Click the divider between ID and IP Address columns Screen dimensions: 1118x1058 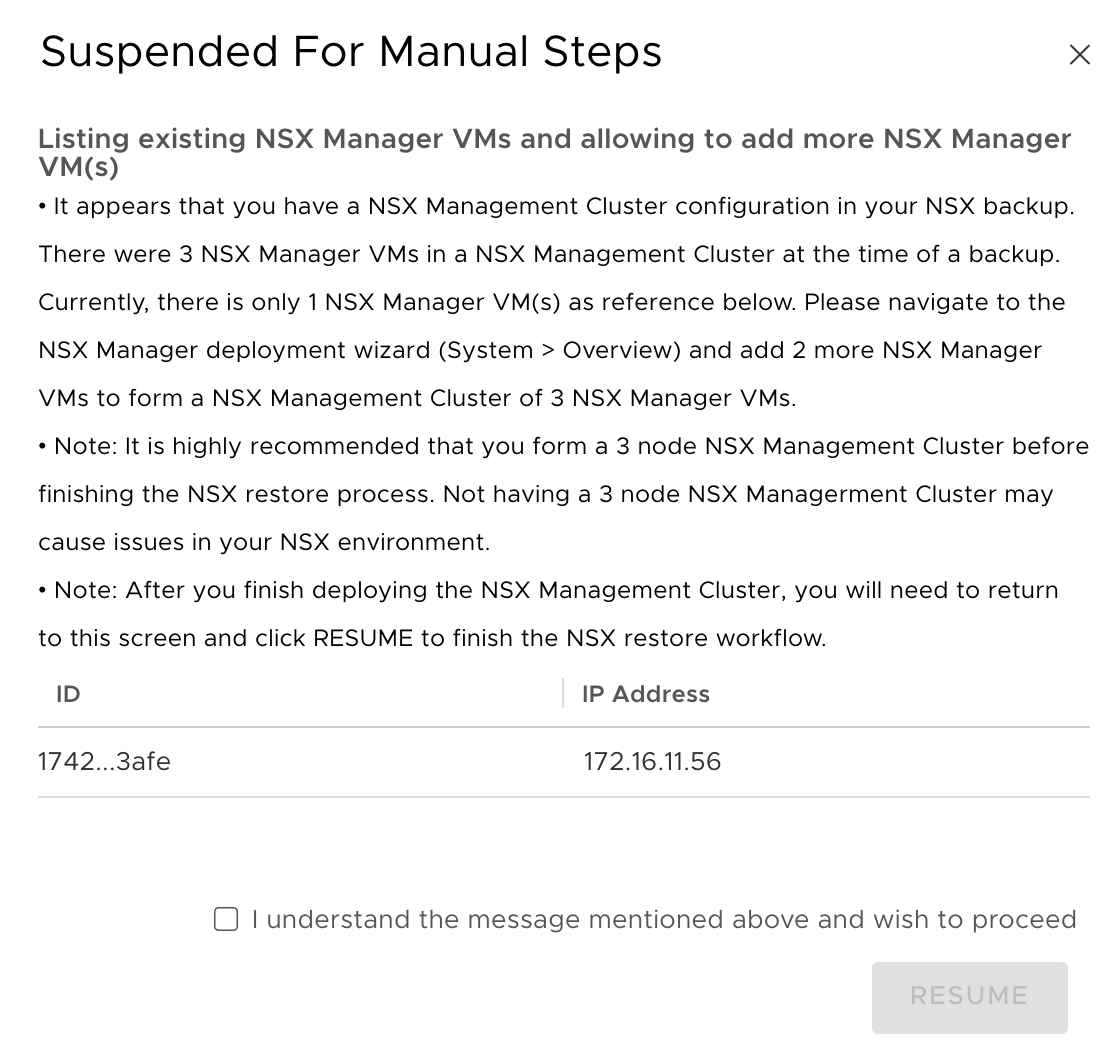point(563,694)
